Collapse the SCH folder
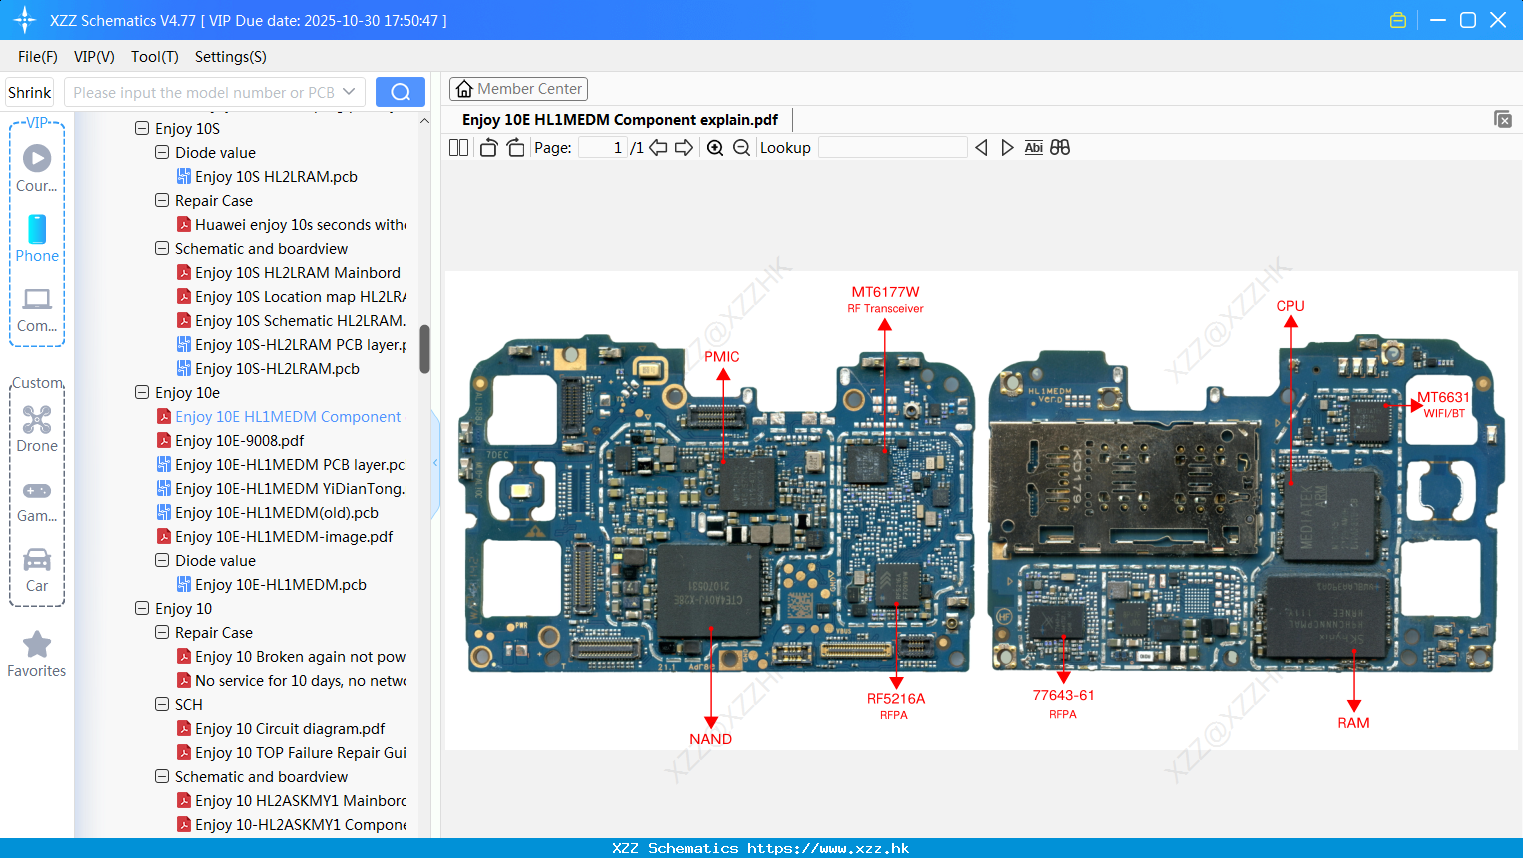The width and height of the screenshot is (1523, 858). tap(162, 704)
